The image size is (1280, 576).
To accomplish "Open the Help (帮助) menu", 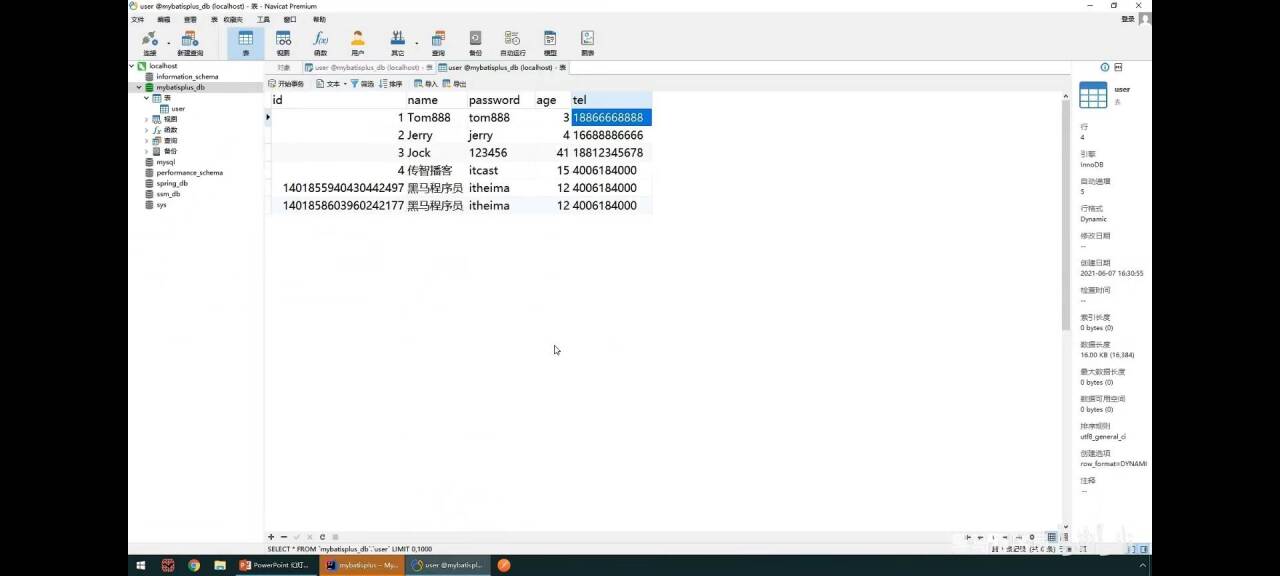I will (319, 19).
